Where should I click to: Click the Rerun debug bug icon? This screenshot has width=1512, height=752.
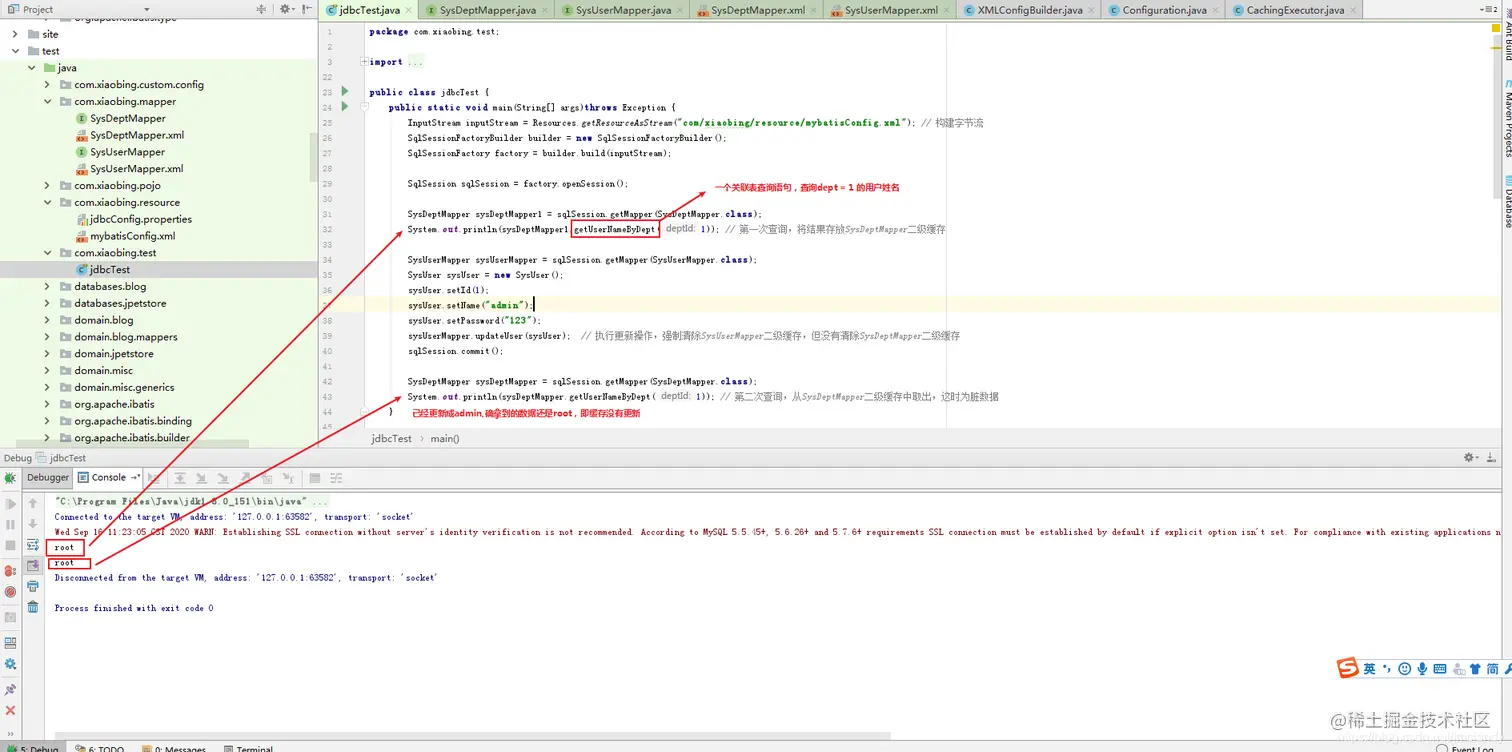pyautogui.click(x=10, y=478)
